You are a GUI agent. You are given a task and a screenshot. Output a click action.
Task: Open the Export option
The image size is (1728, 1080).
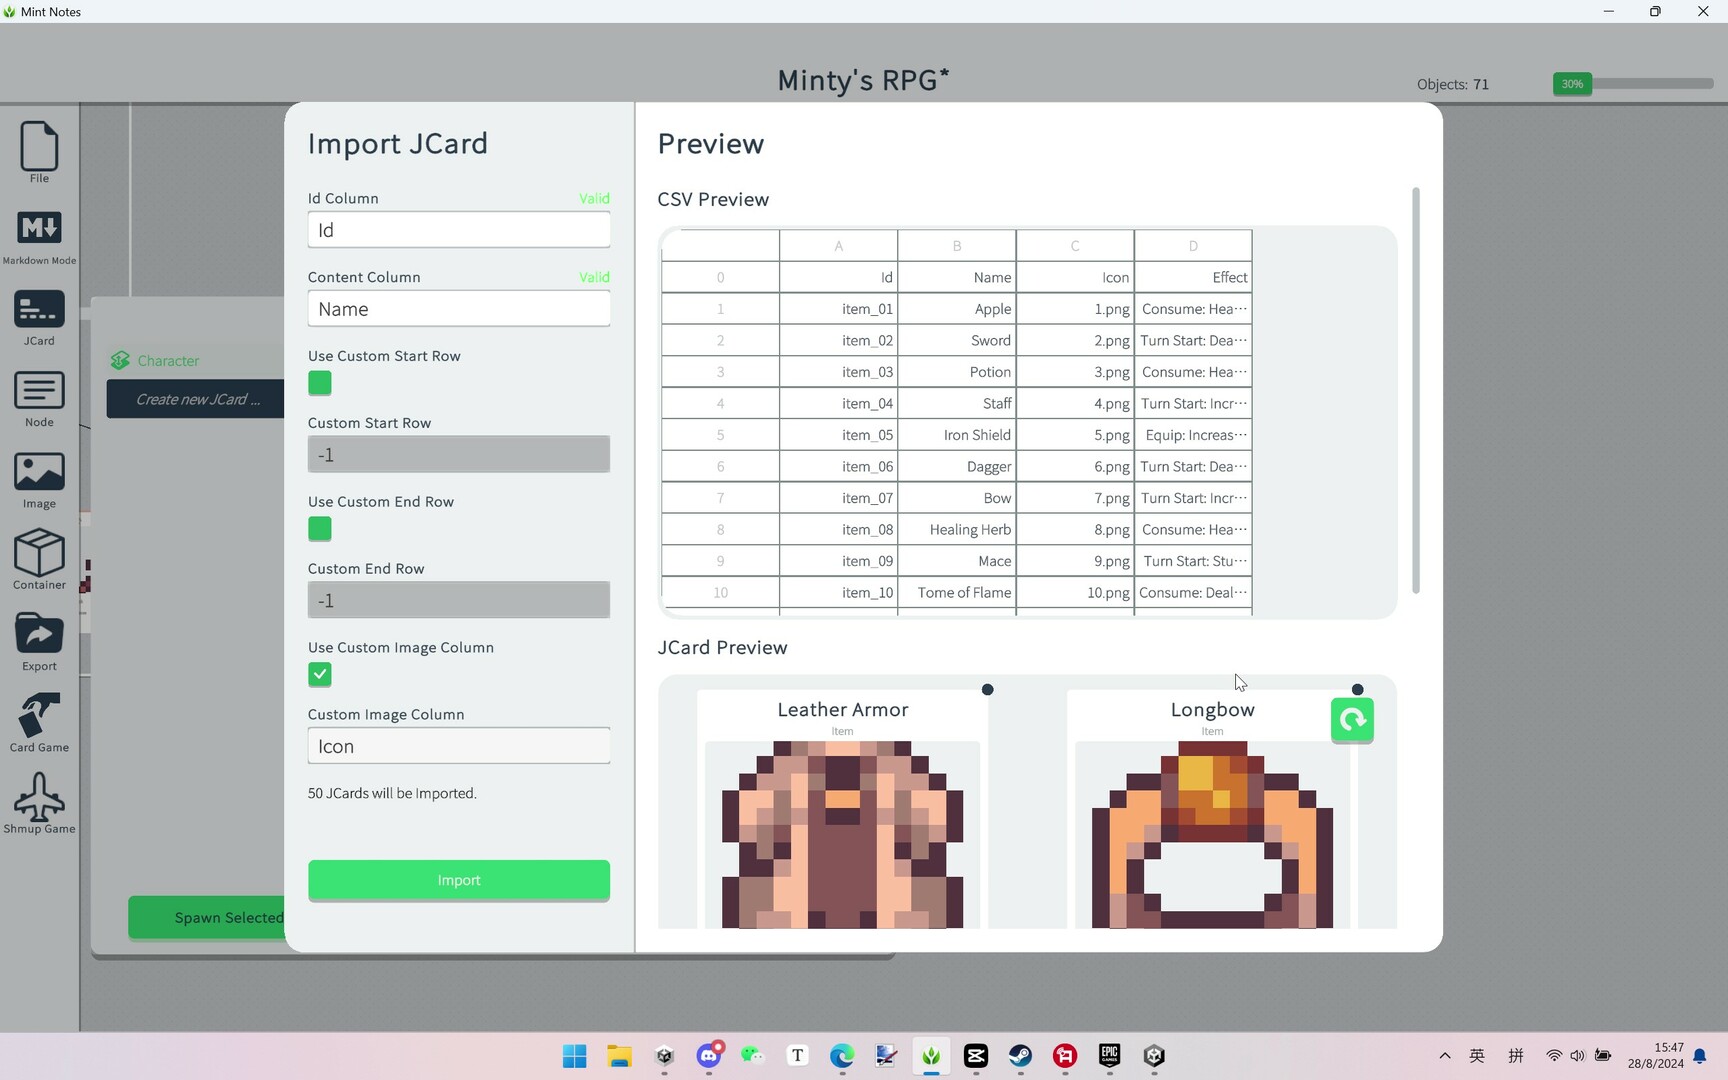(39, 641)
